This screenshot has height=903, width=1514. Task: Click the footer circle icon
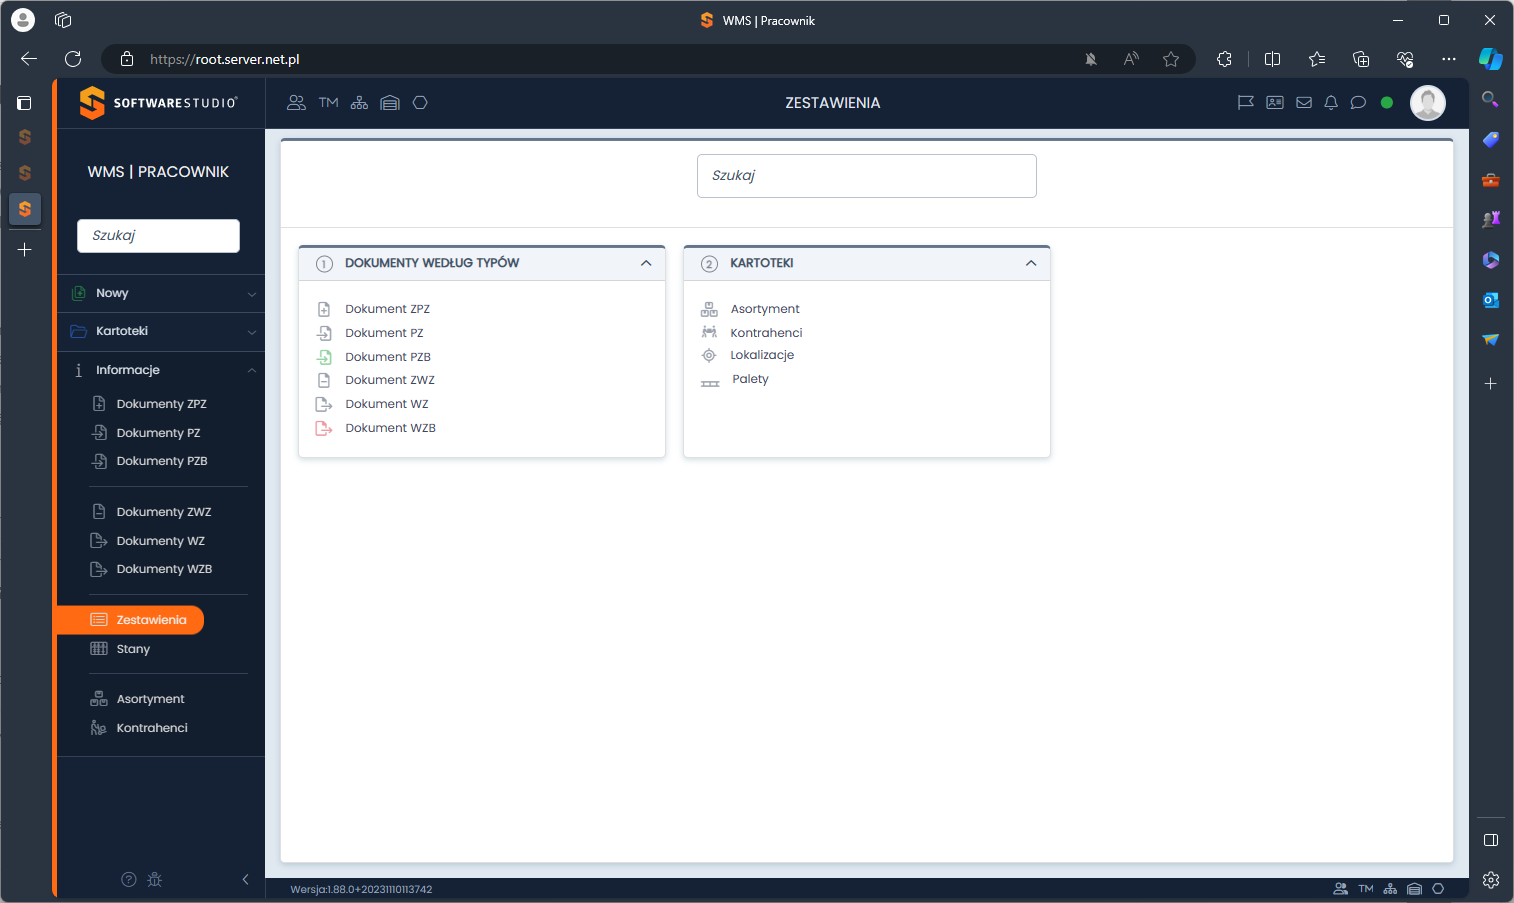(1438, 888)
